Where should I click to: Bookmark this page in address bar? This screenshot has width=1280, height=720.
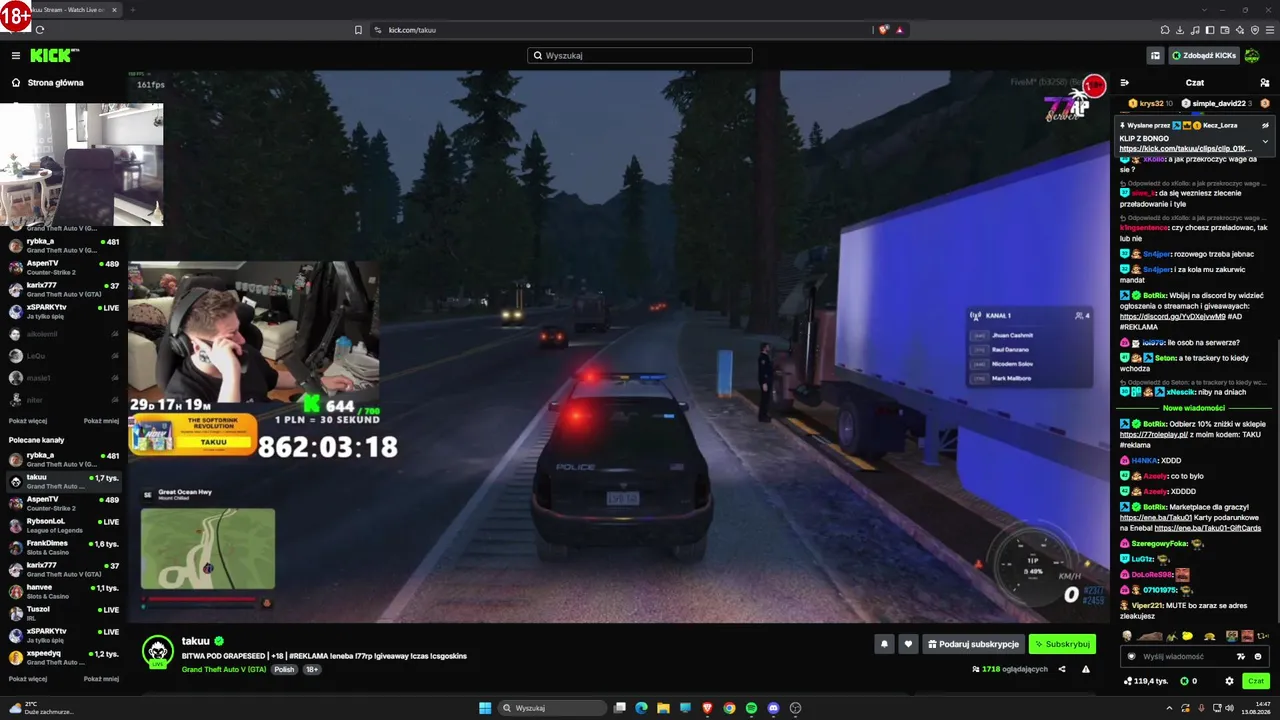click(x=358, y=30)
